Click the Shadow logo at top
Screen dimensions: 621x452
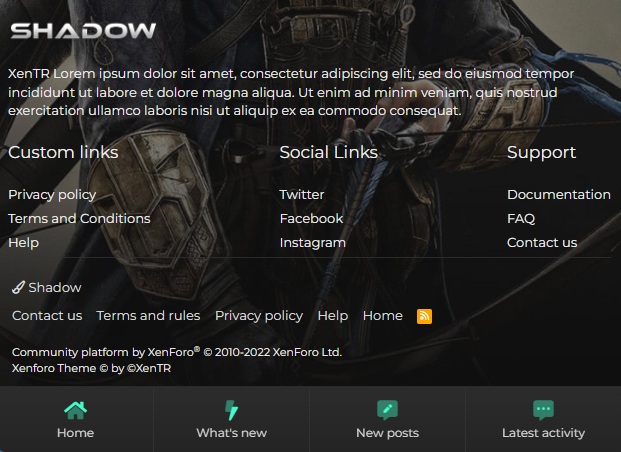(x=83, y=30)
